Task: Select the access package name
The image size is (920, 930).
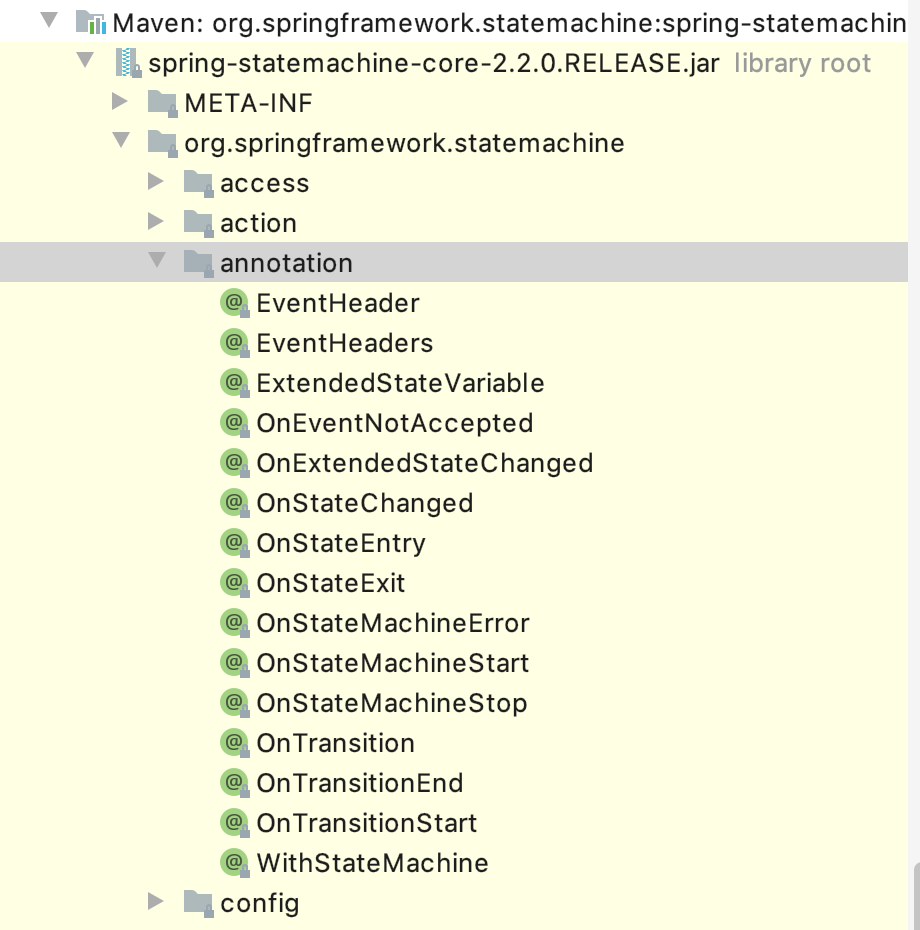Action: (265, 184)
